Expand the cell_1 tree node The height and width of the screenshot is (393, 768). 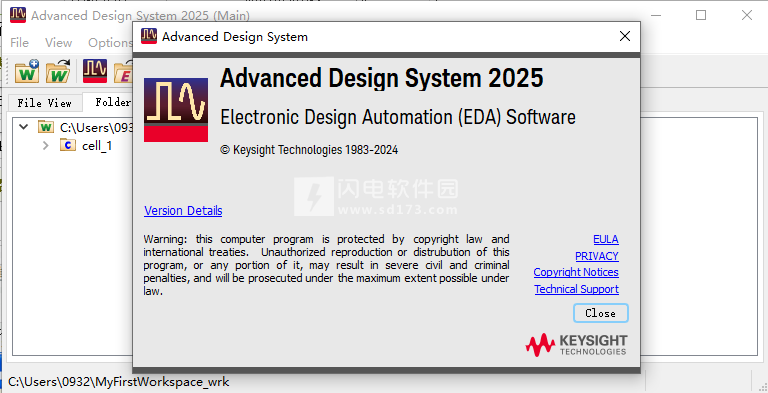tap(46, 146)
